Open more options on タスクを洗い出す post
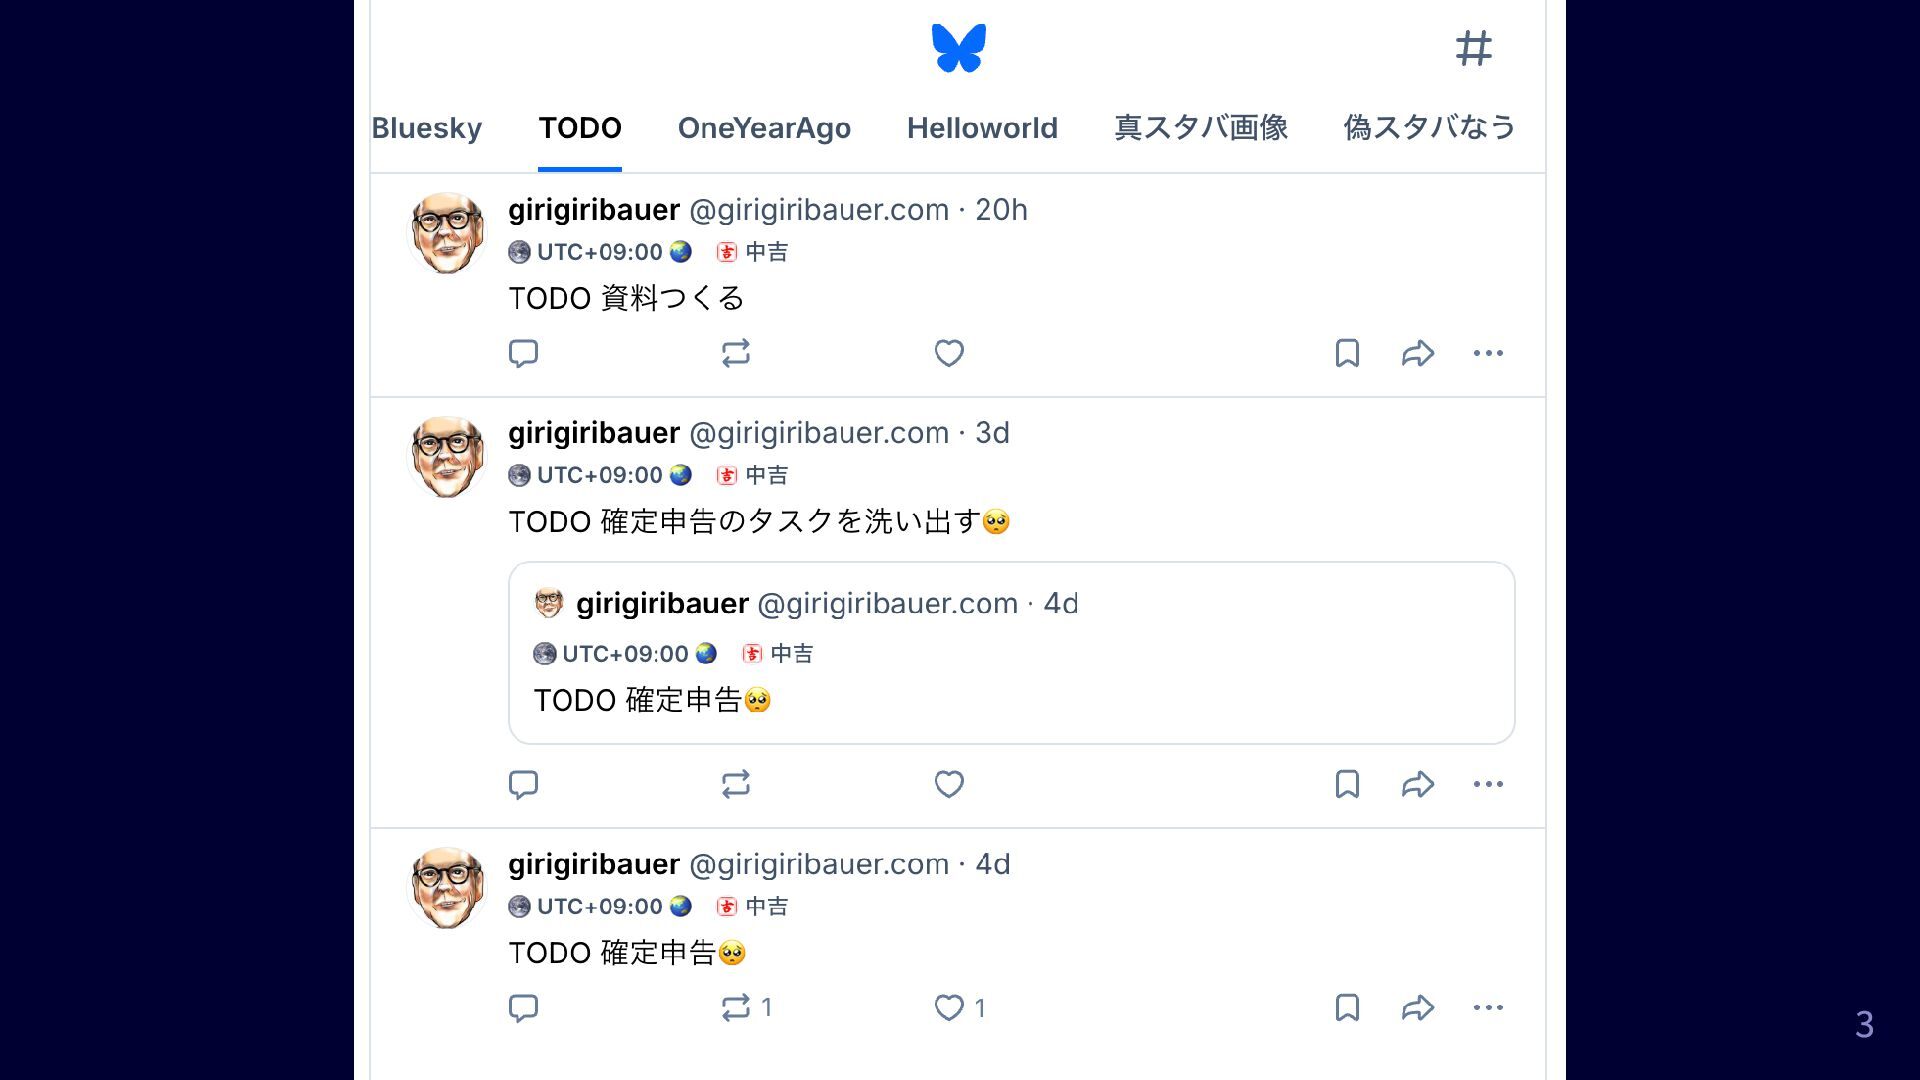 (x=1488, y=784)
